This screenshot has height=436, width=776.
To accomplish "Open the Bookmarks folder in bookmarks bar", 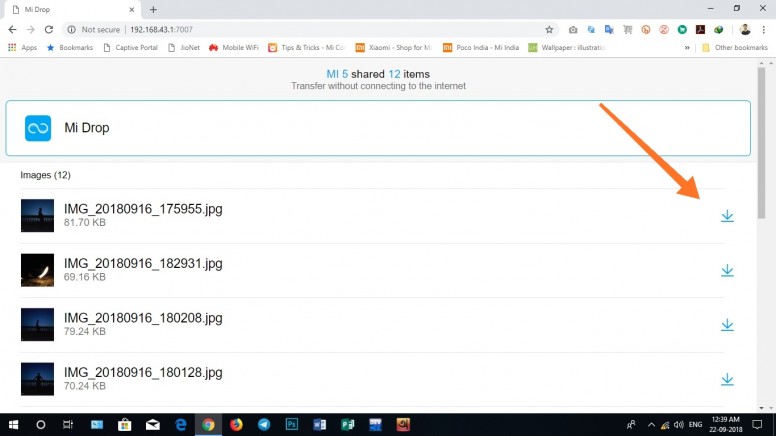I will [x=70, y=48].
